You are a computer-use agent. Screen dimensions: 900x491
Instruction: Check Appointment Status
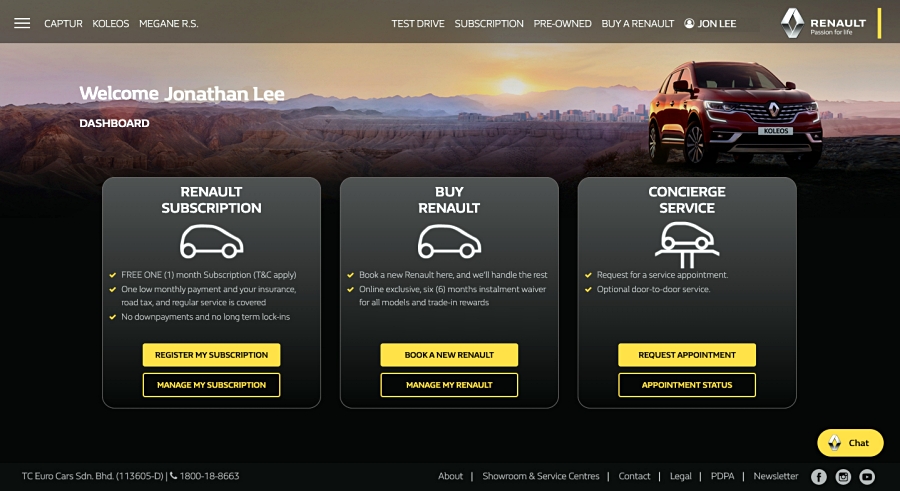687,385
